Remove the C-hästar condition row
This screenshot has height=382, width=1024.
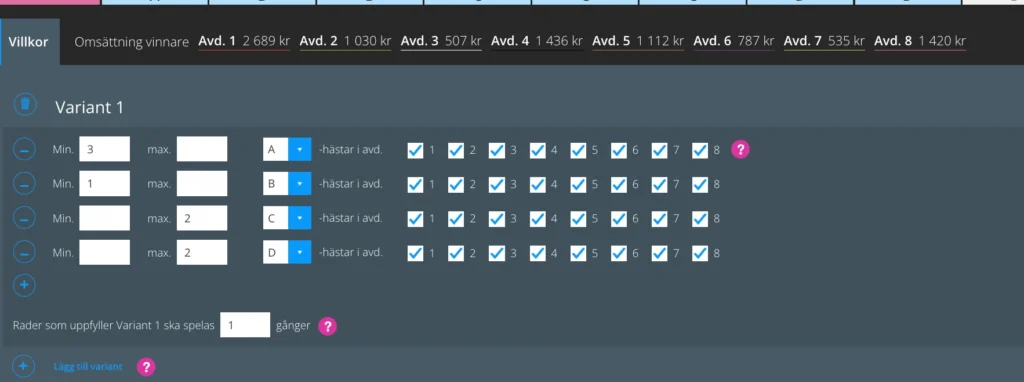pos(24,218)
